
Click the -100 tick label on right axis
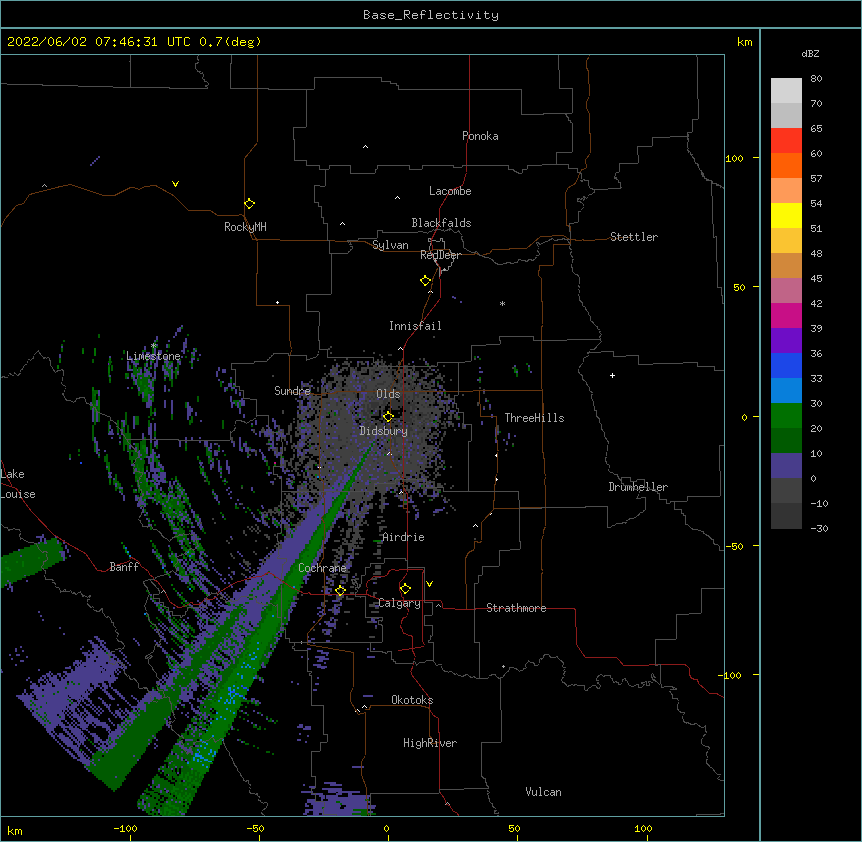pyautogui.click(x=731, y=675)
